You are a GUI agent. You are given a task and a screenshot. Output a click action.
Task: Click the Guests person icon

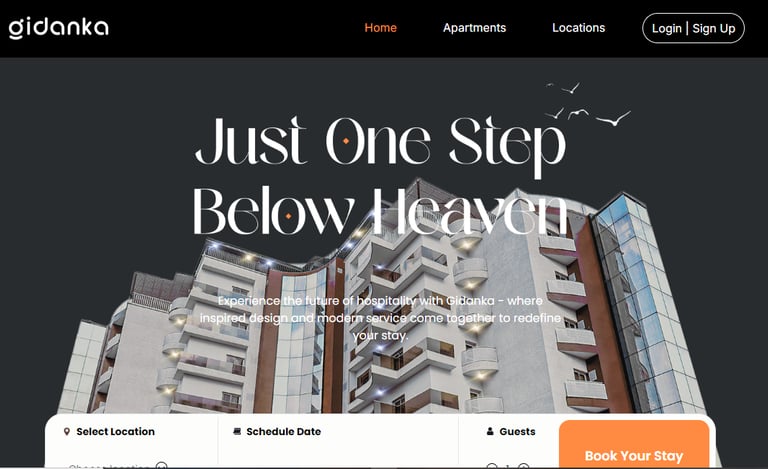(490, 431)
